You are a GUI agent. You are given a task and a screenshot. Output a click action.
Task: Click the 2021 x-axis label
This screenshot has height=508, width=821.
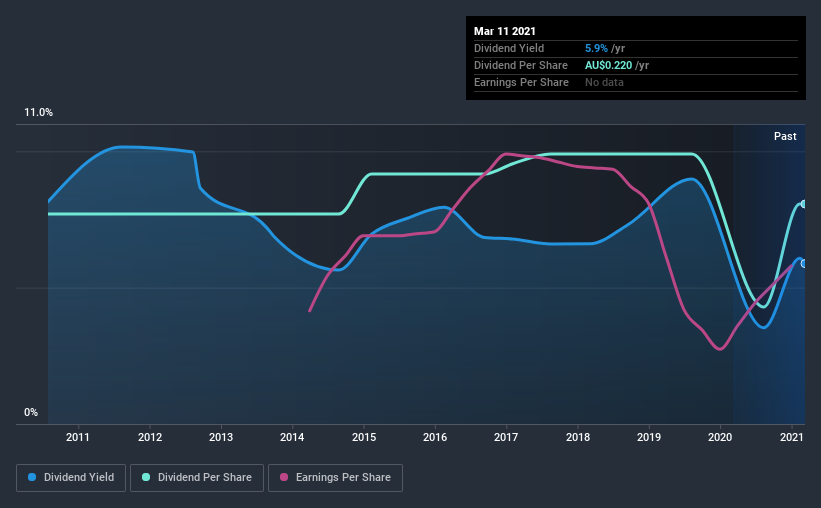coord(792,437)
